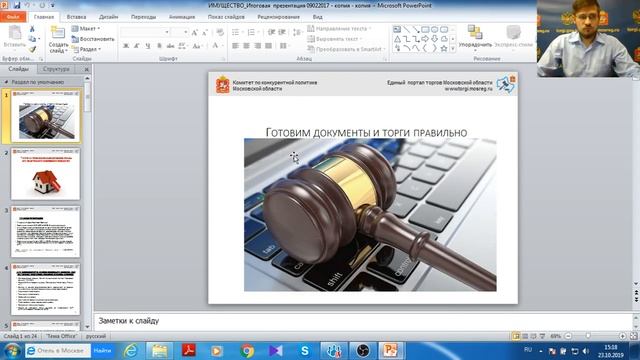
Task: Toggle justify text alignment
Action: click(269, 46)
